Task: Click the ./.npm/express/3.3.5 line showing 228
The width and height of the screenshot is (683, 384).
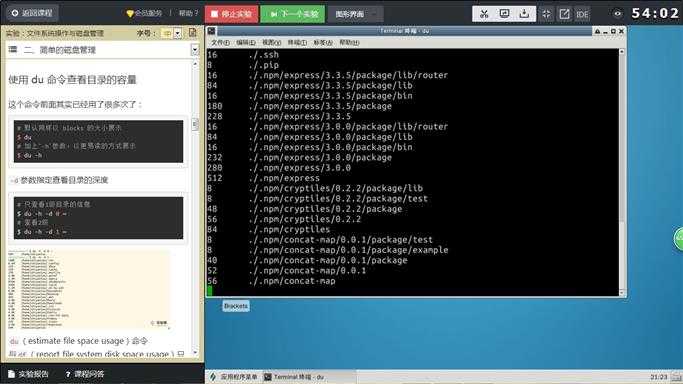Action: tap(279, 116)
